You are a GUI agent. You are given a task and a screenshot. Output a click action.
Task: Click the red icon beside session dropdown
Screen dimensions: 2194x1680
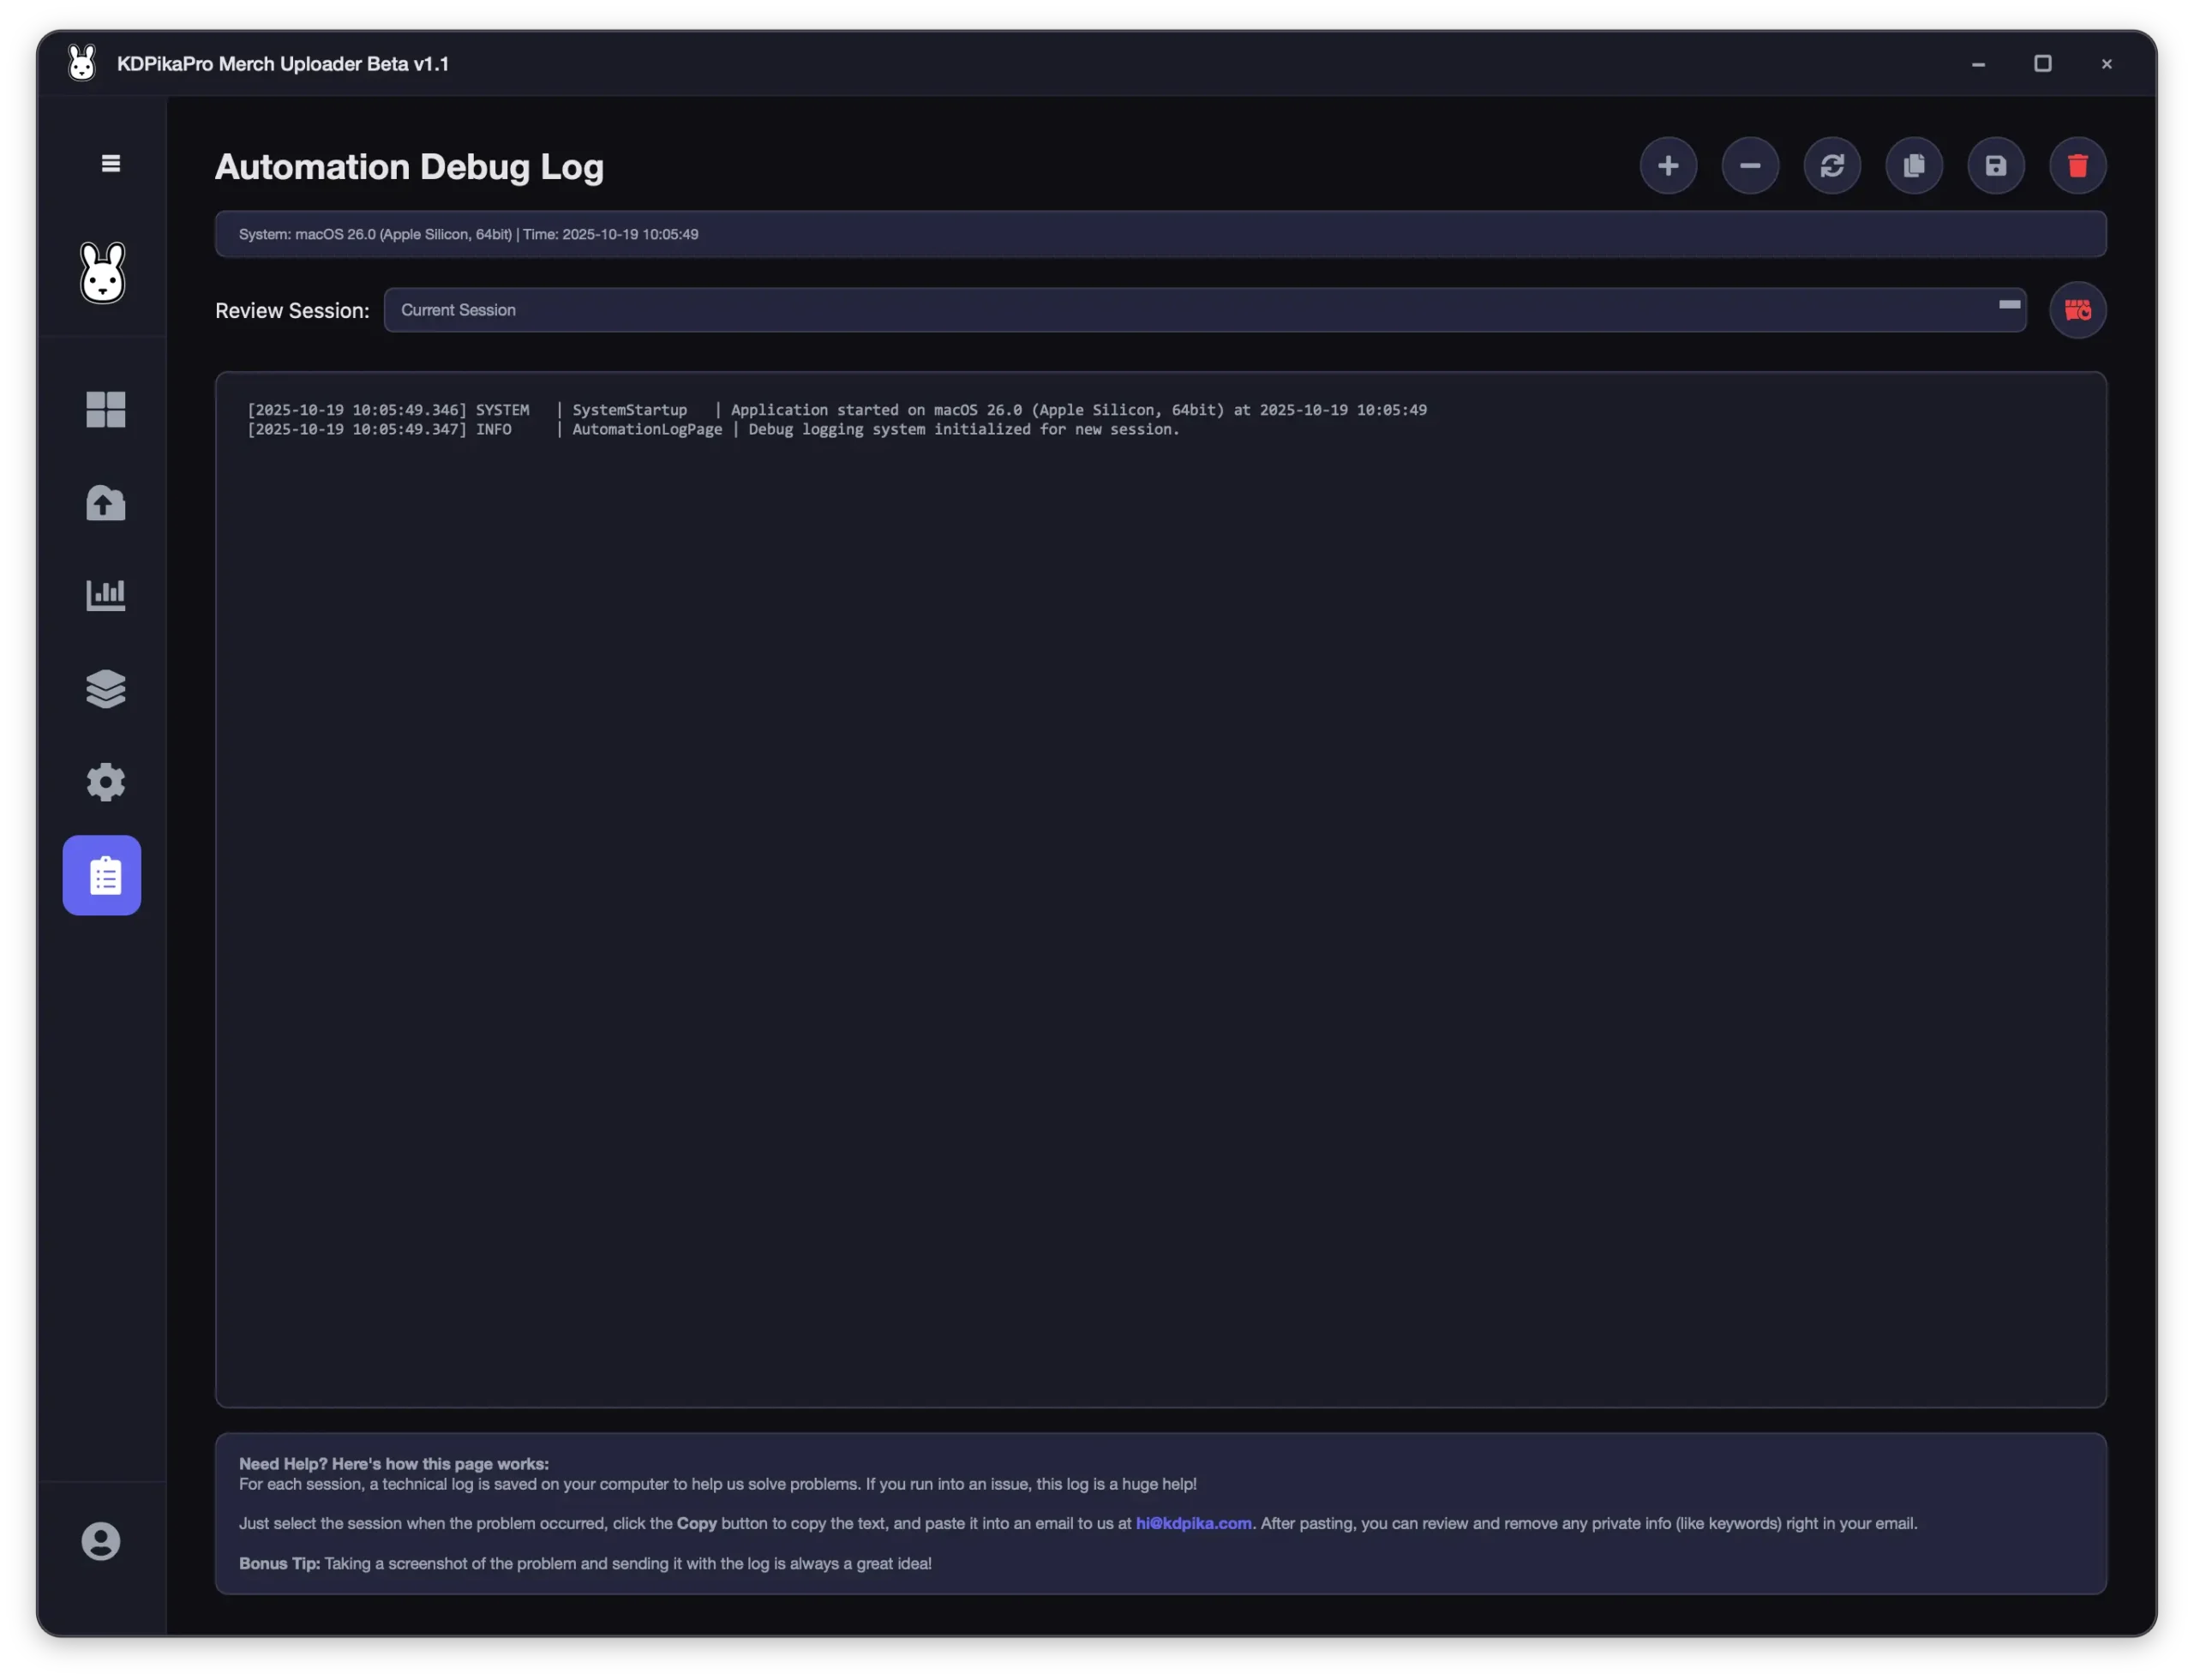[2077, 310]
